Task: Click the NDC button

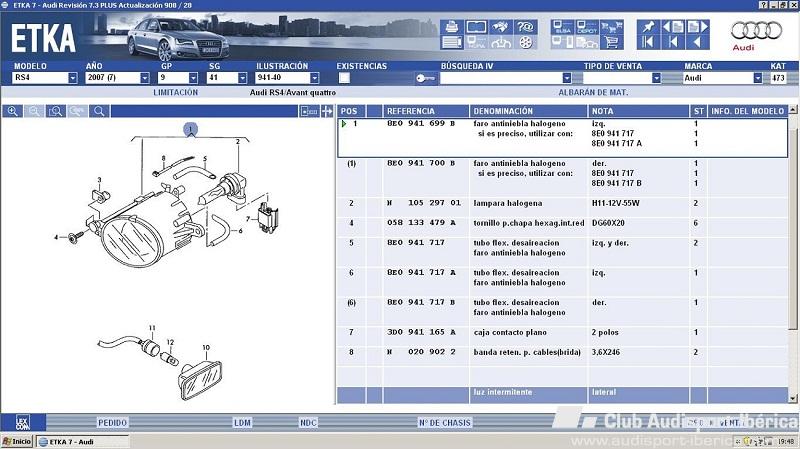Action: pos(308,422)
